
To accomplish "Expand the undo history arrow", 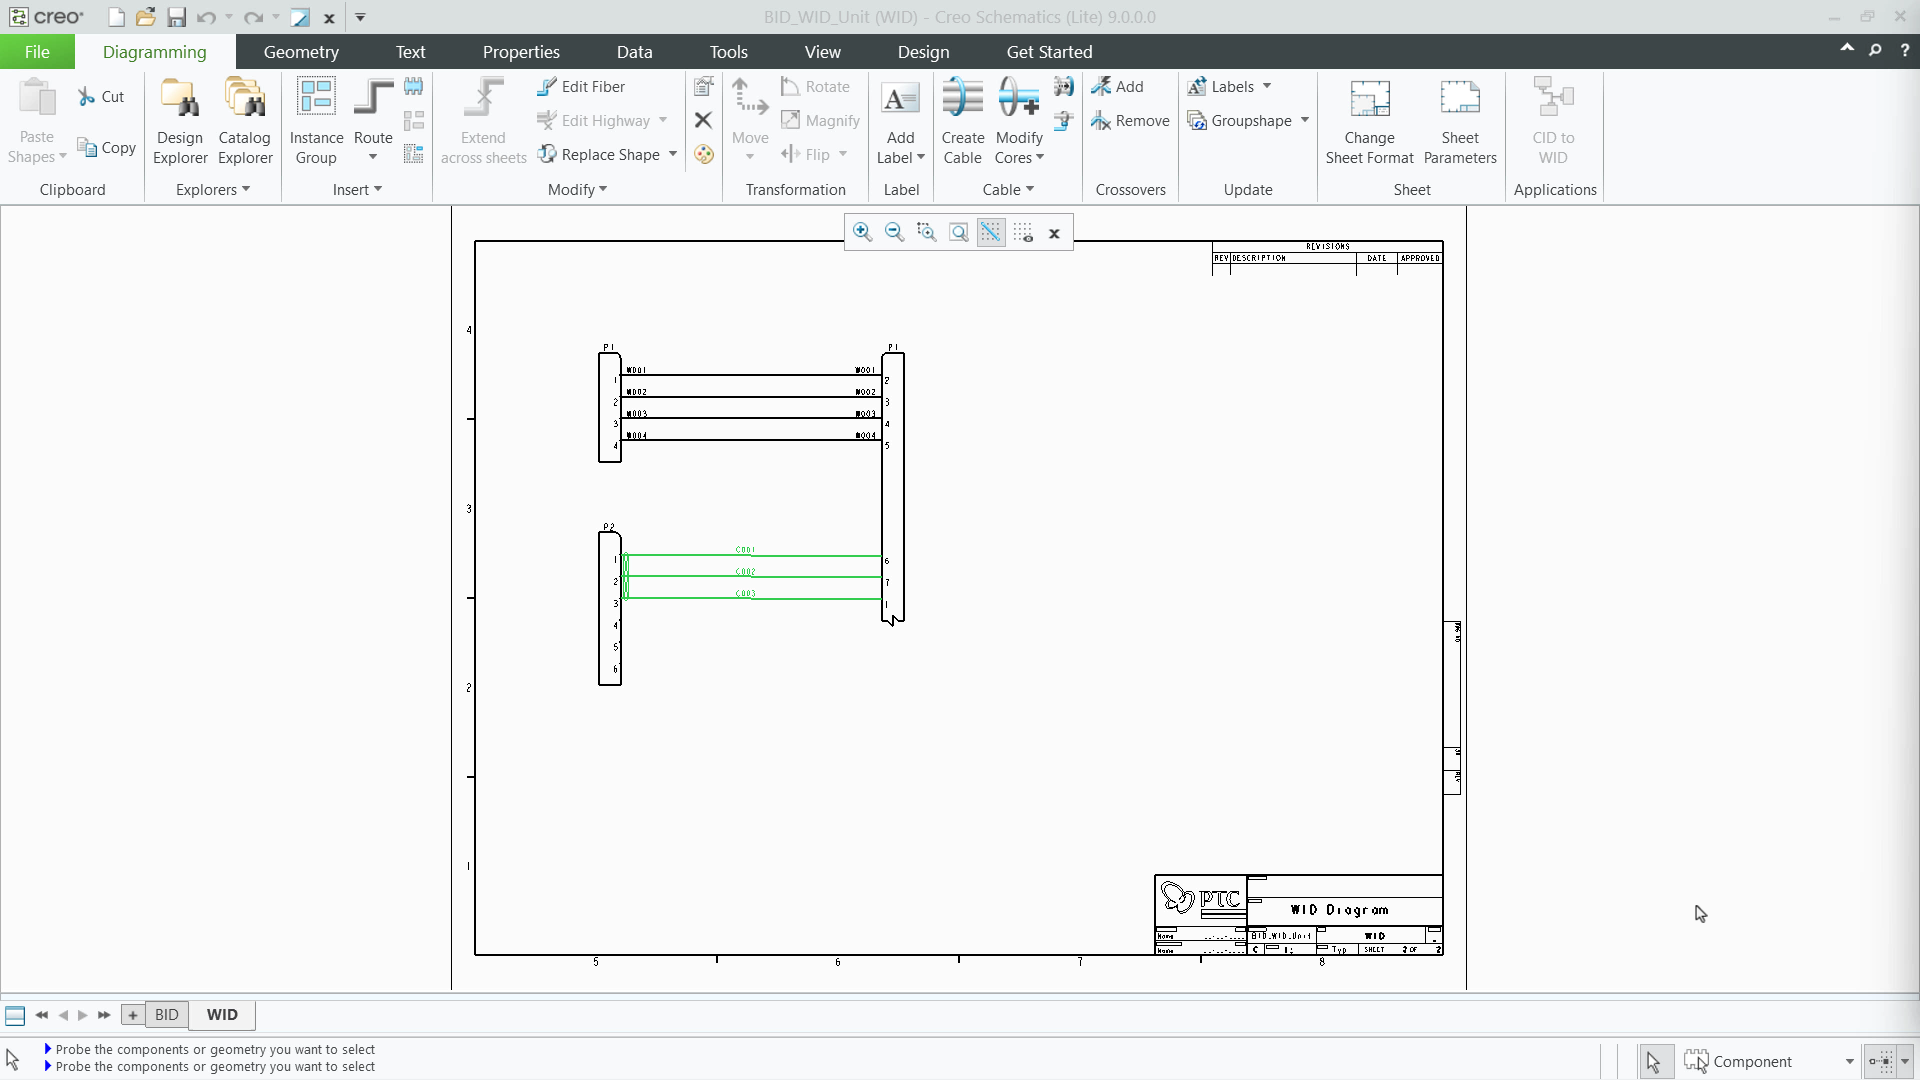I will pyautogui.click(x=229, y=17).
